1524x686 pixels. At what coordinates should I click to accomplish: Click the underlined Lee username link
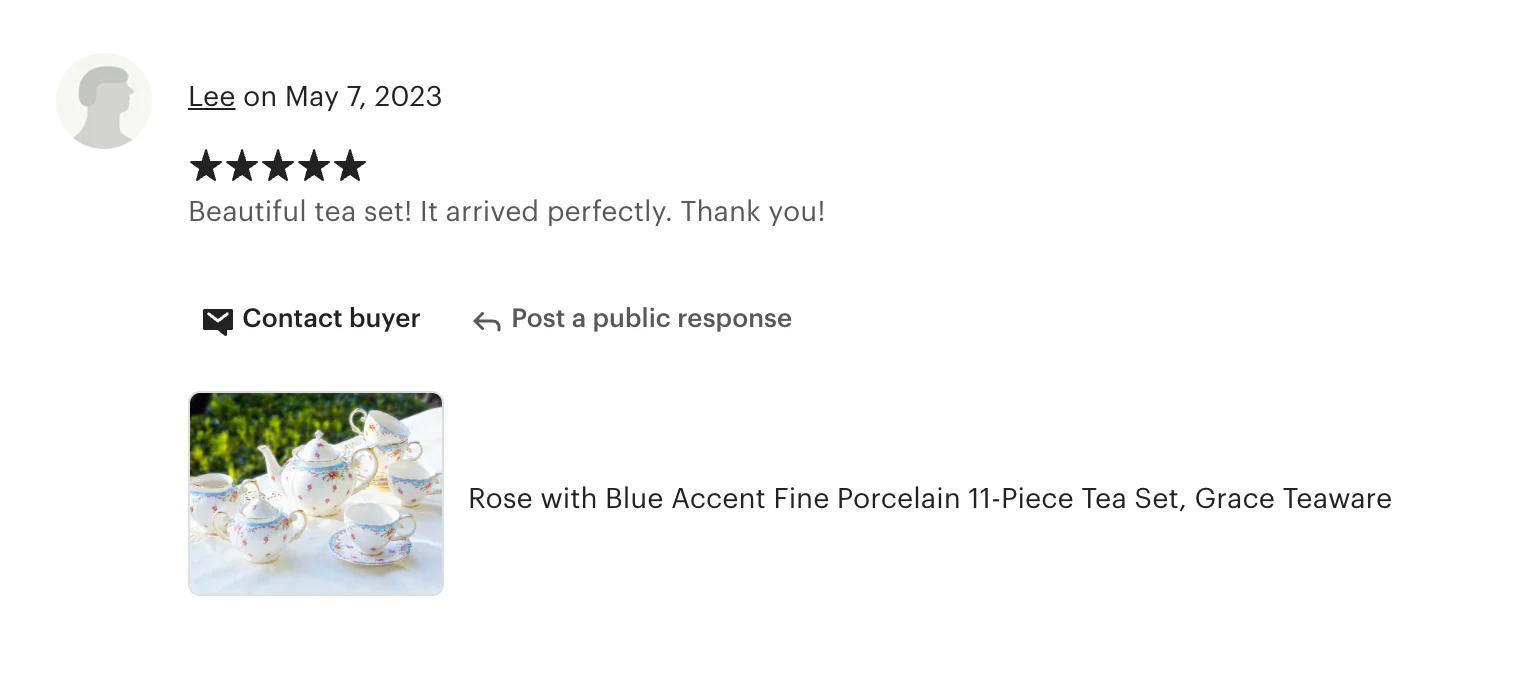point(211,96)
